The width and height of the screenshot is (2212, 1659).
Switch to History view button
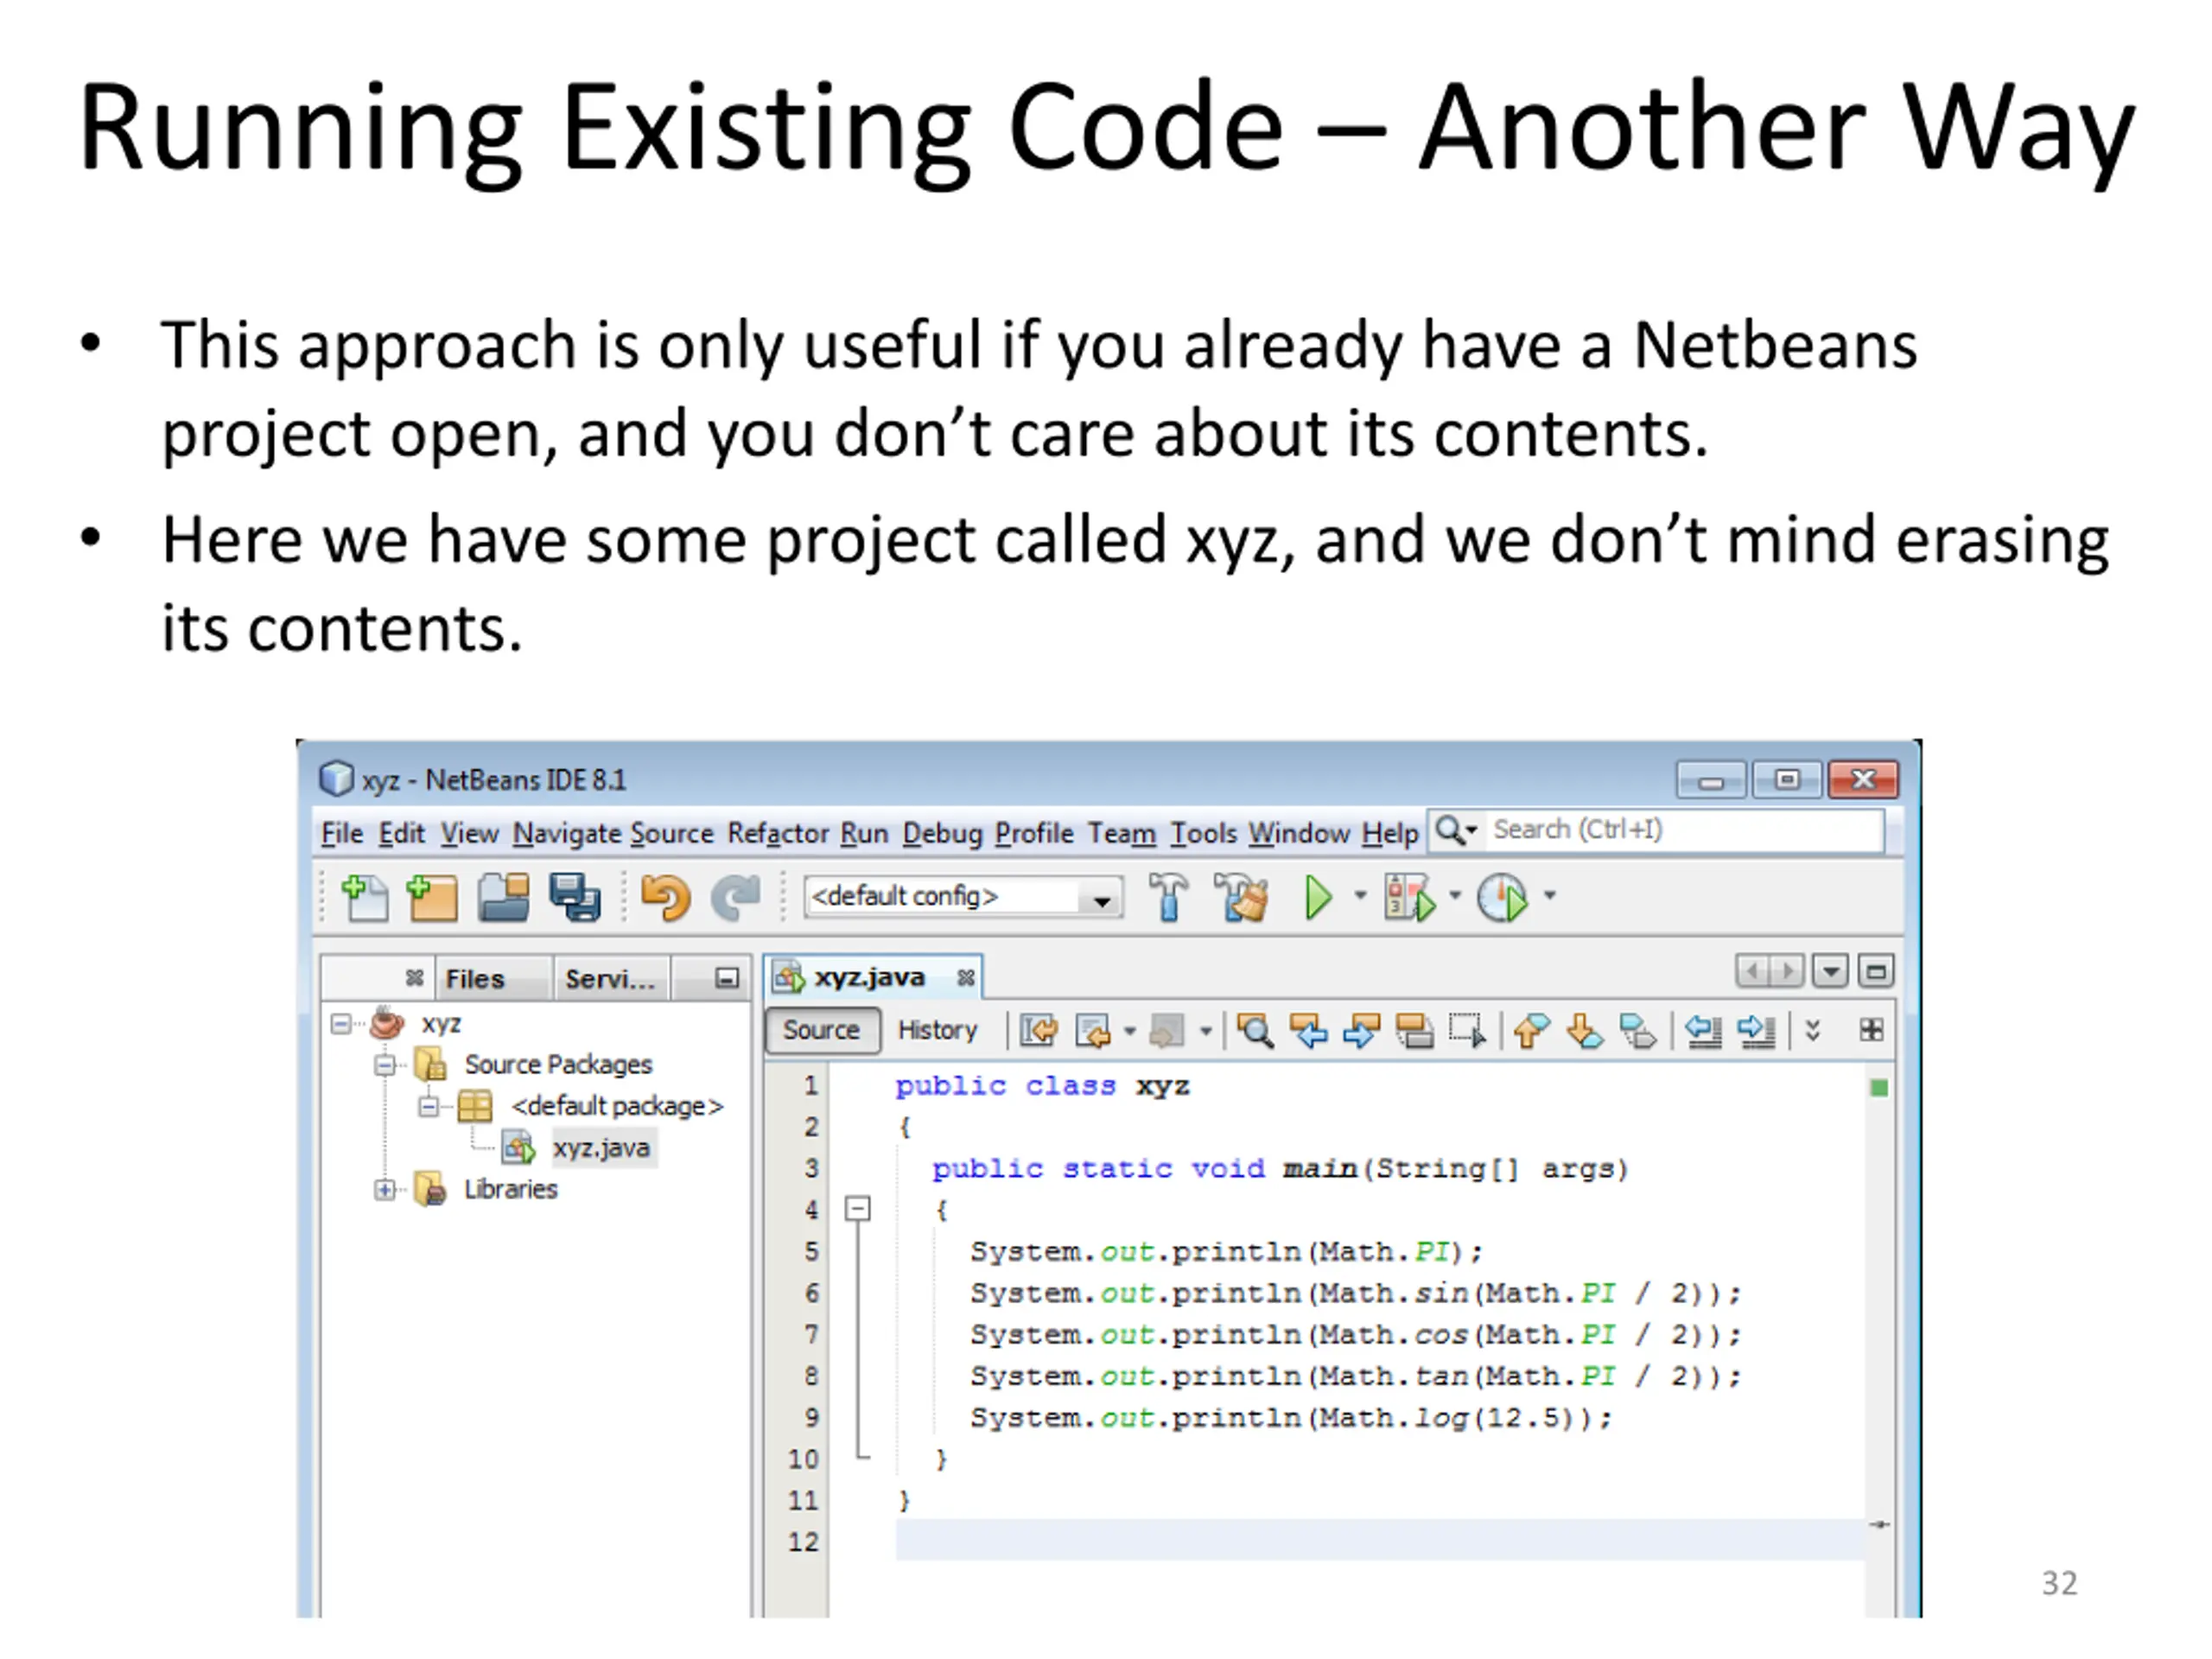coord(937,1030)
